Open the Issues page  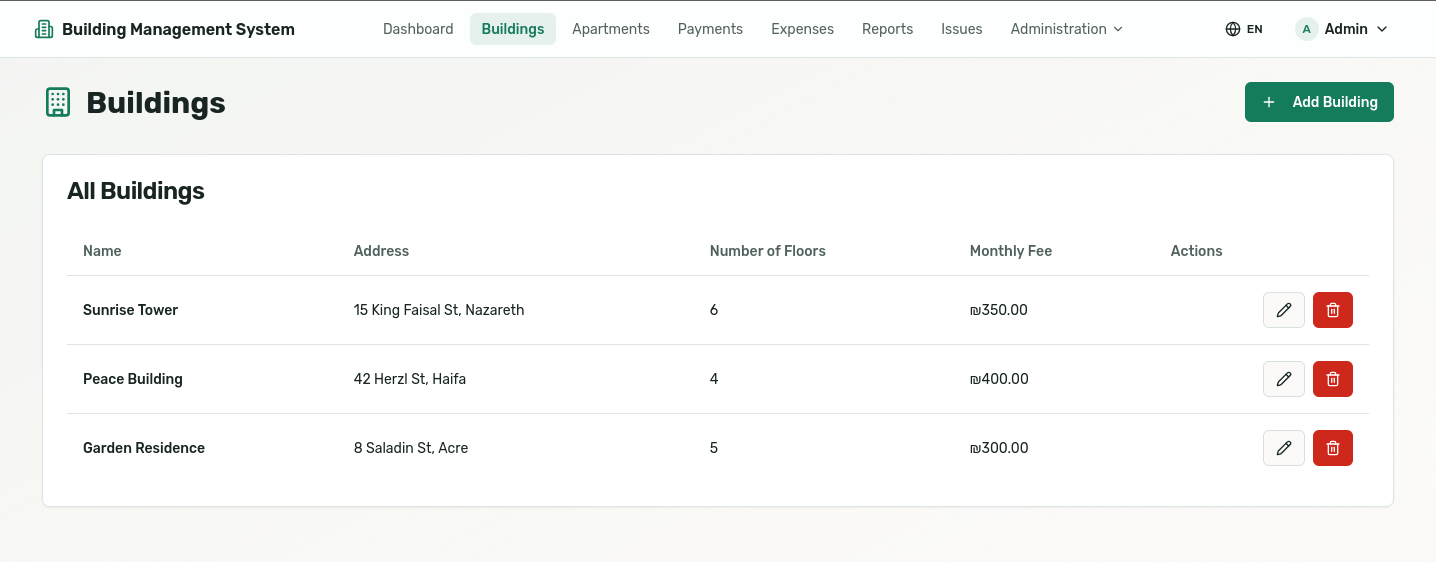[x=961, y=29]
